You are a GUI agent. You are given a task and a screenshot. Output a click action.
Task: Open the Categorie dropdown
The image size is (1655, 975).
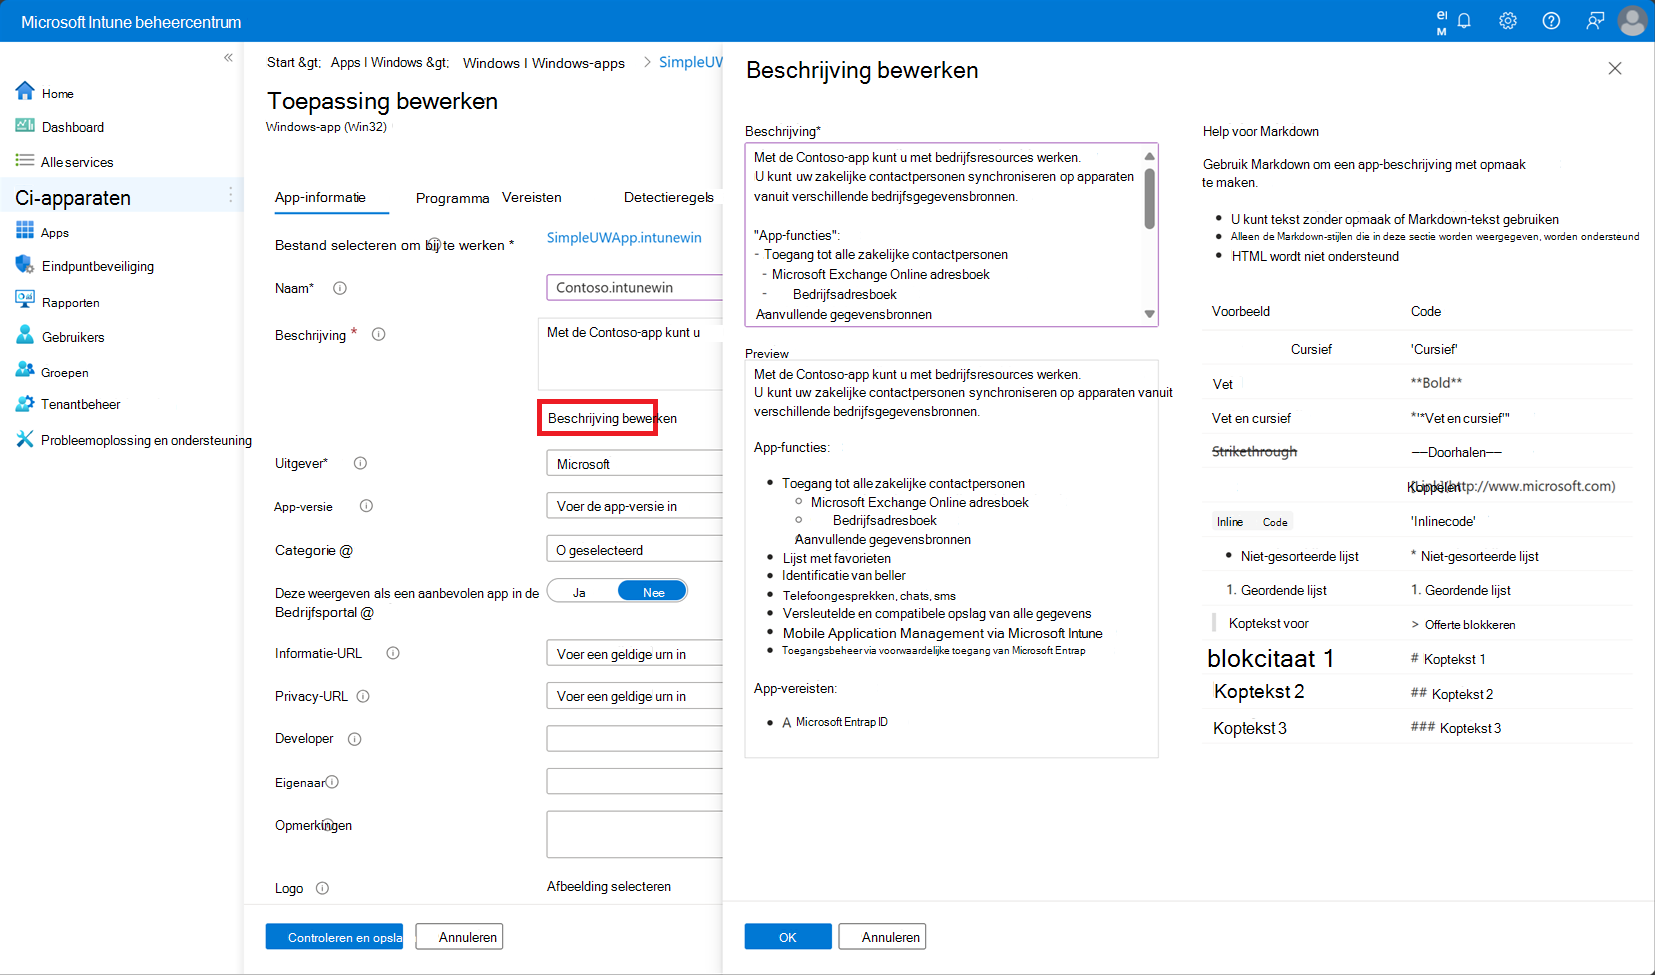point(634,549)
